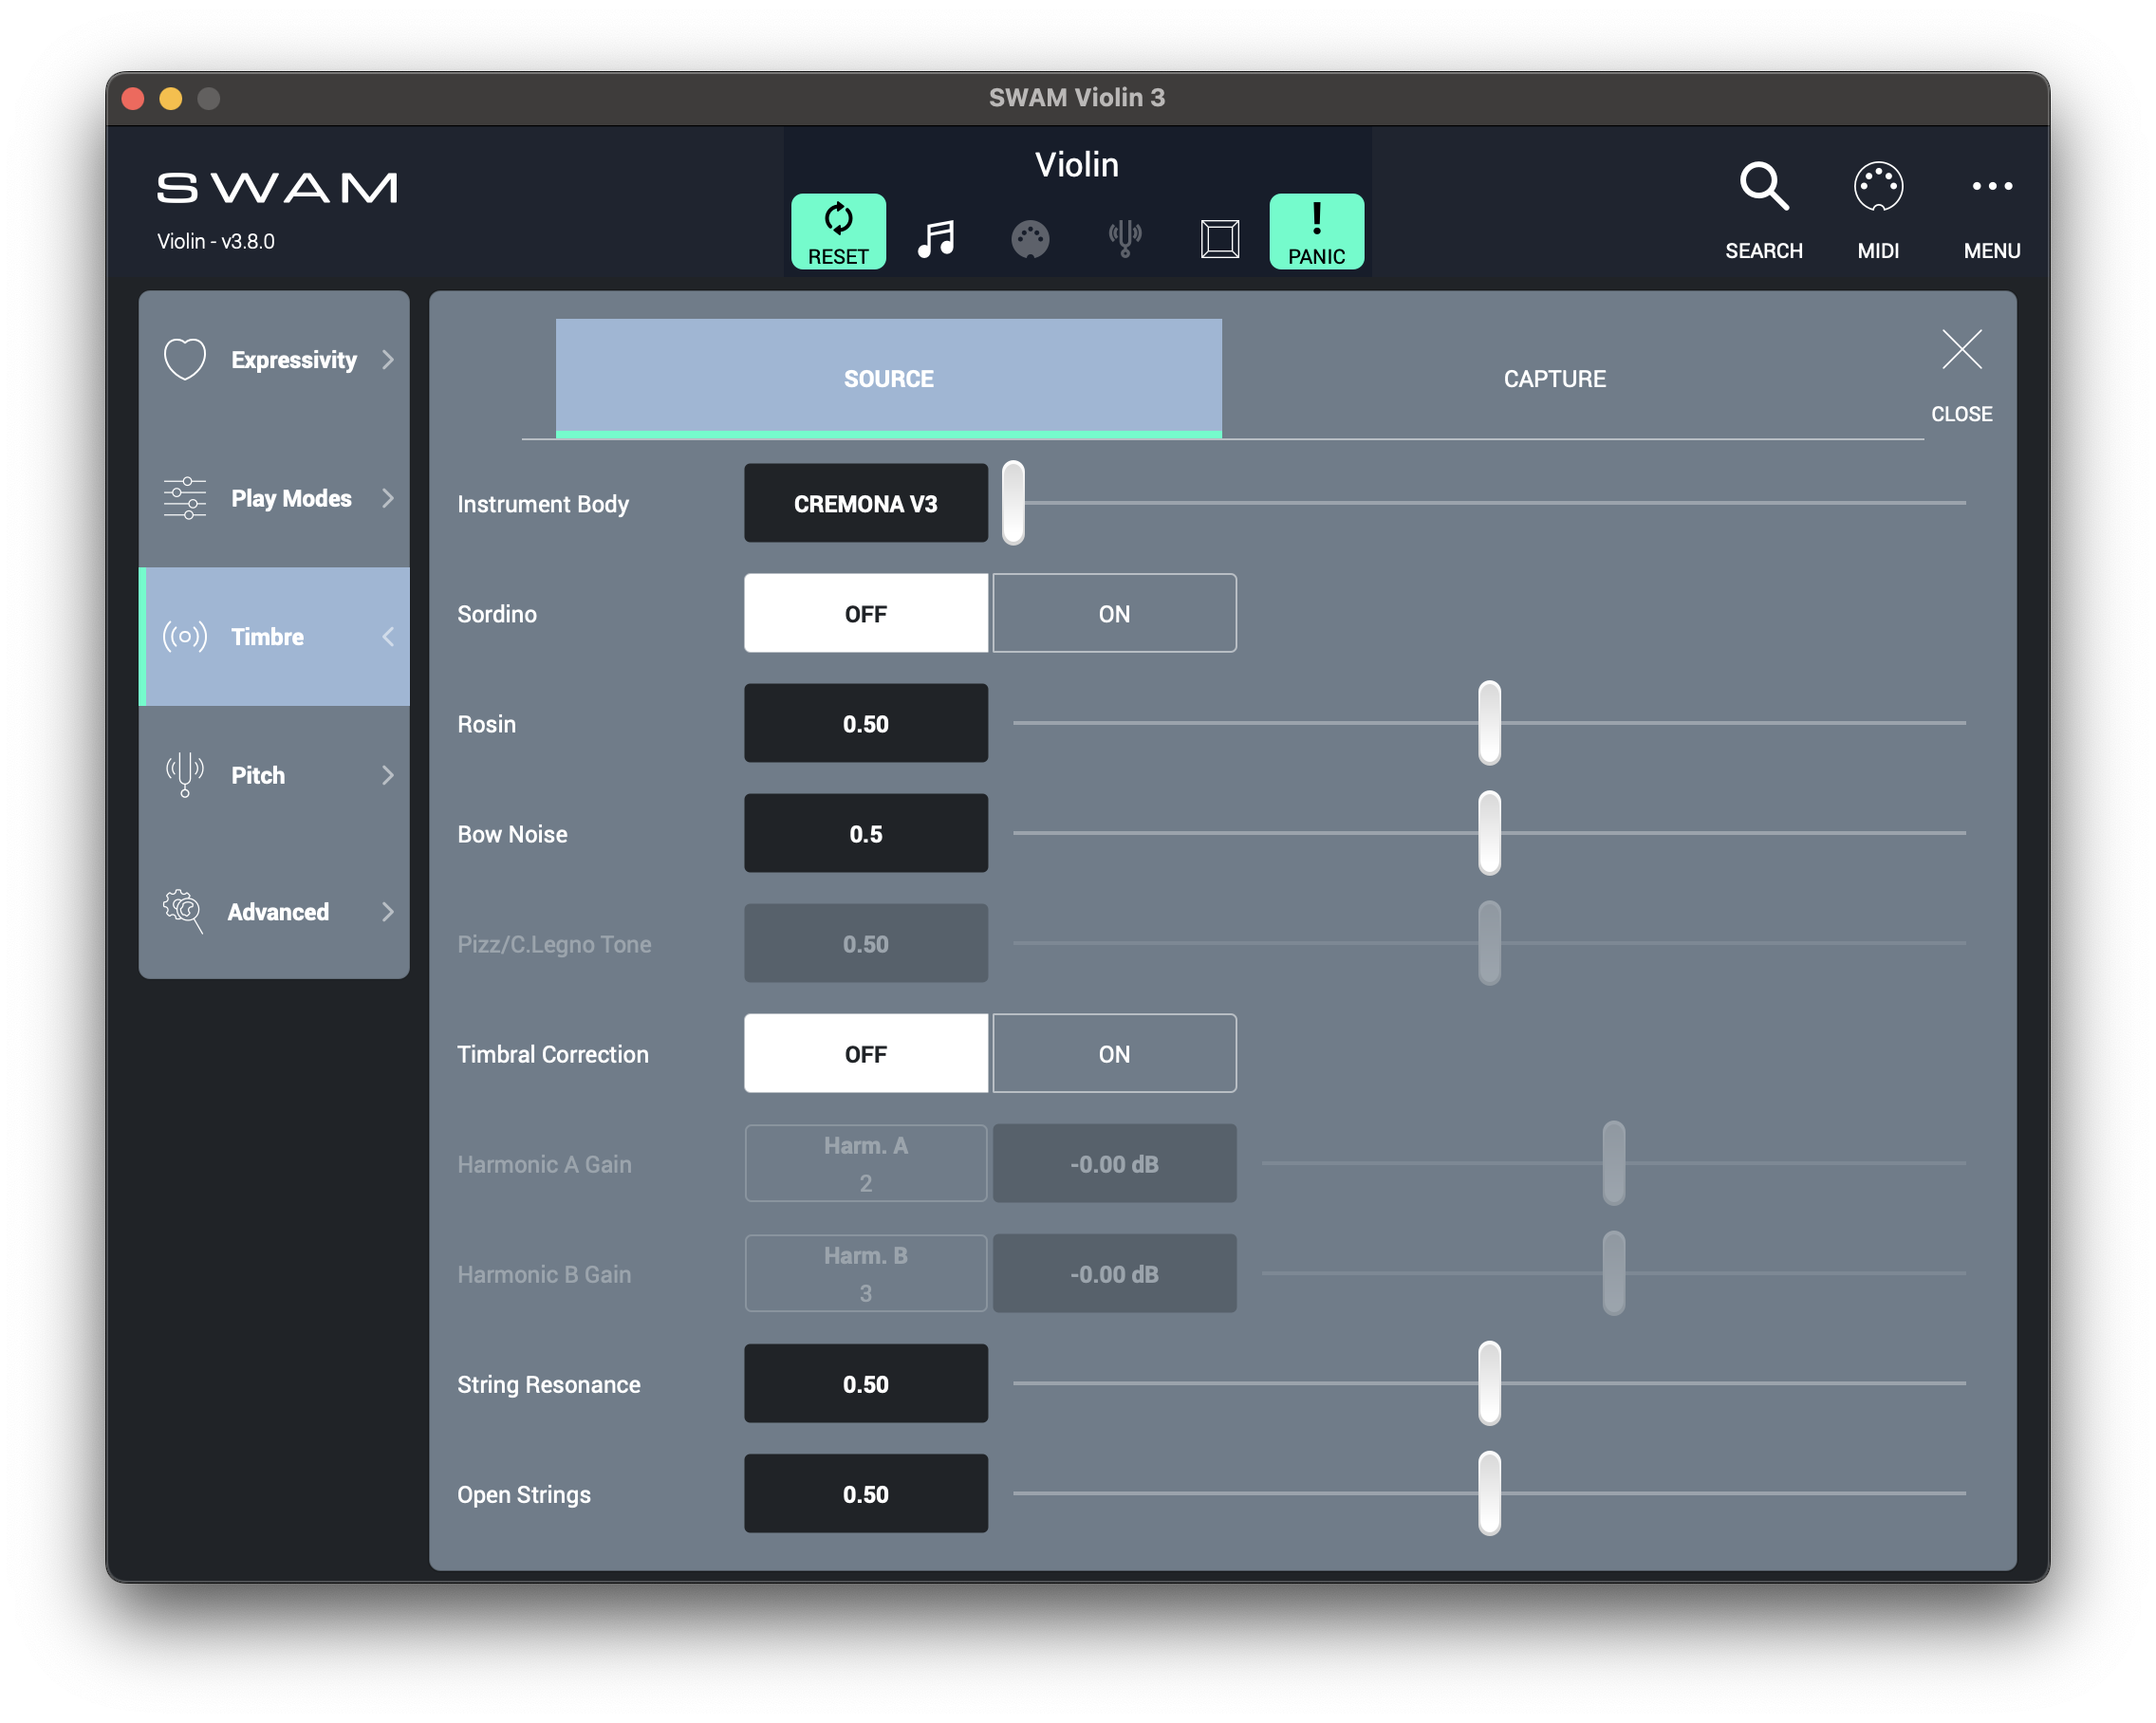Viewport: 2156px width, 1723px height.
Task: Expand the Expressivity section
Action: pyautogui.click(x=274, y=359)
